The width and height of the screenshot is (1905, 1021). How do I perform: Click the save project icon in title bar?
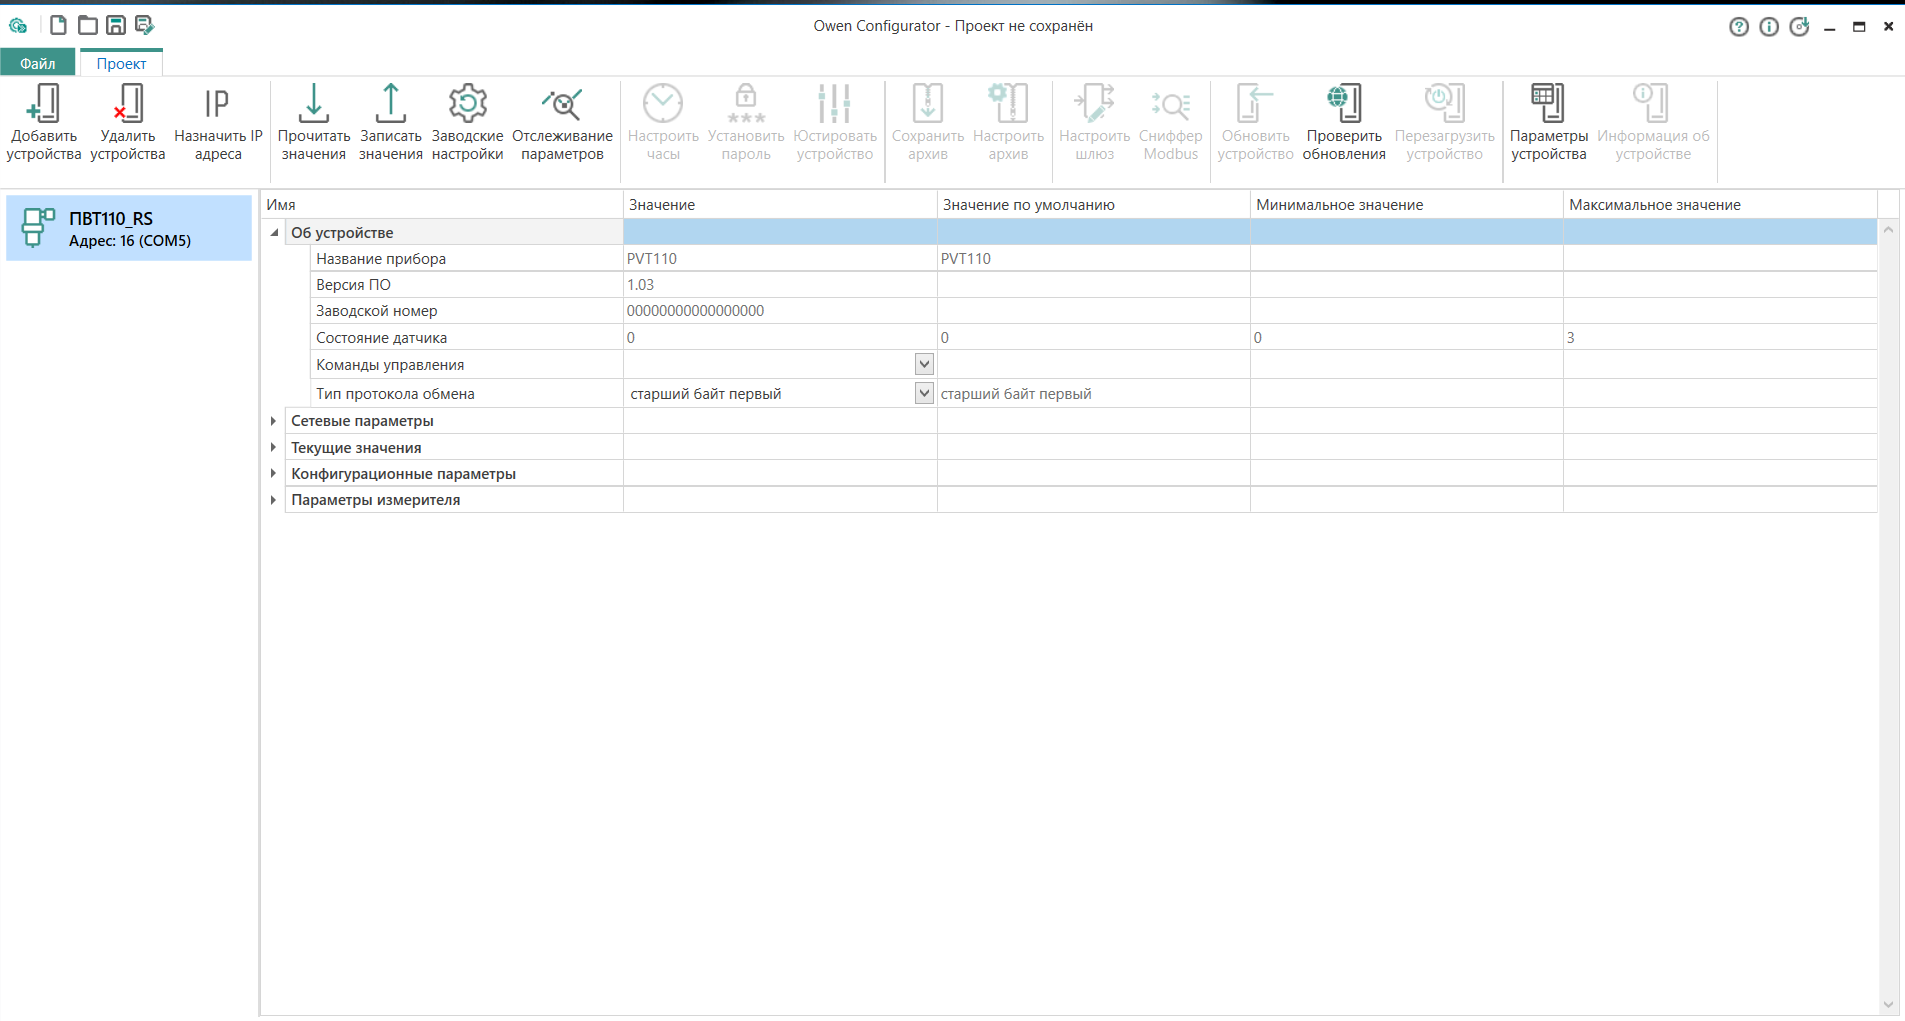pyautogui.click(x=116, y=25)
